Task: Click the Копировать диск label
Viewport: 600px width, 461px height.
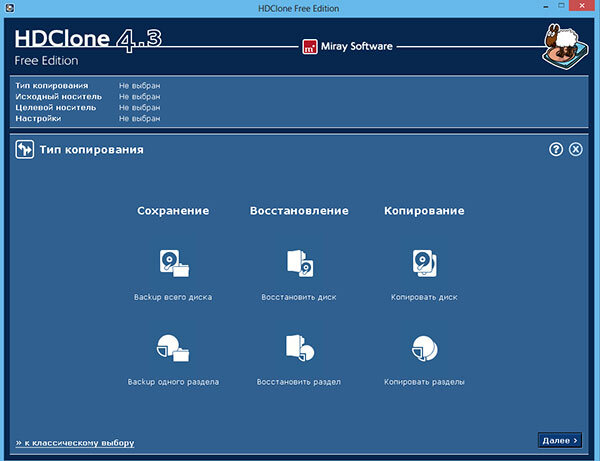Action: tap(424, 297)
